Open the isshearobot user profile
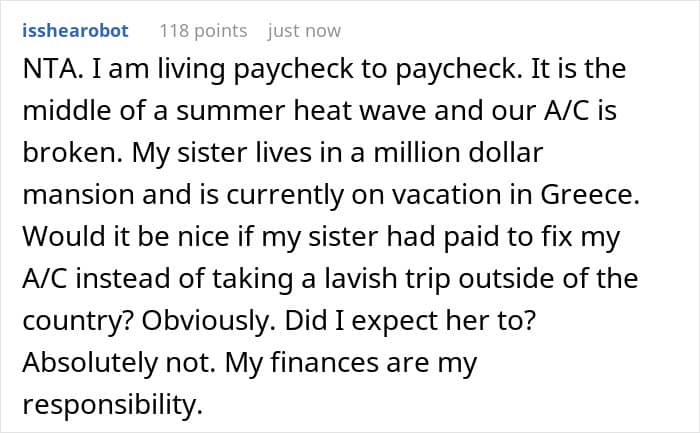Viewport: 700px width, 433px height. (75, 31)
